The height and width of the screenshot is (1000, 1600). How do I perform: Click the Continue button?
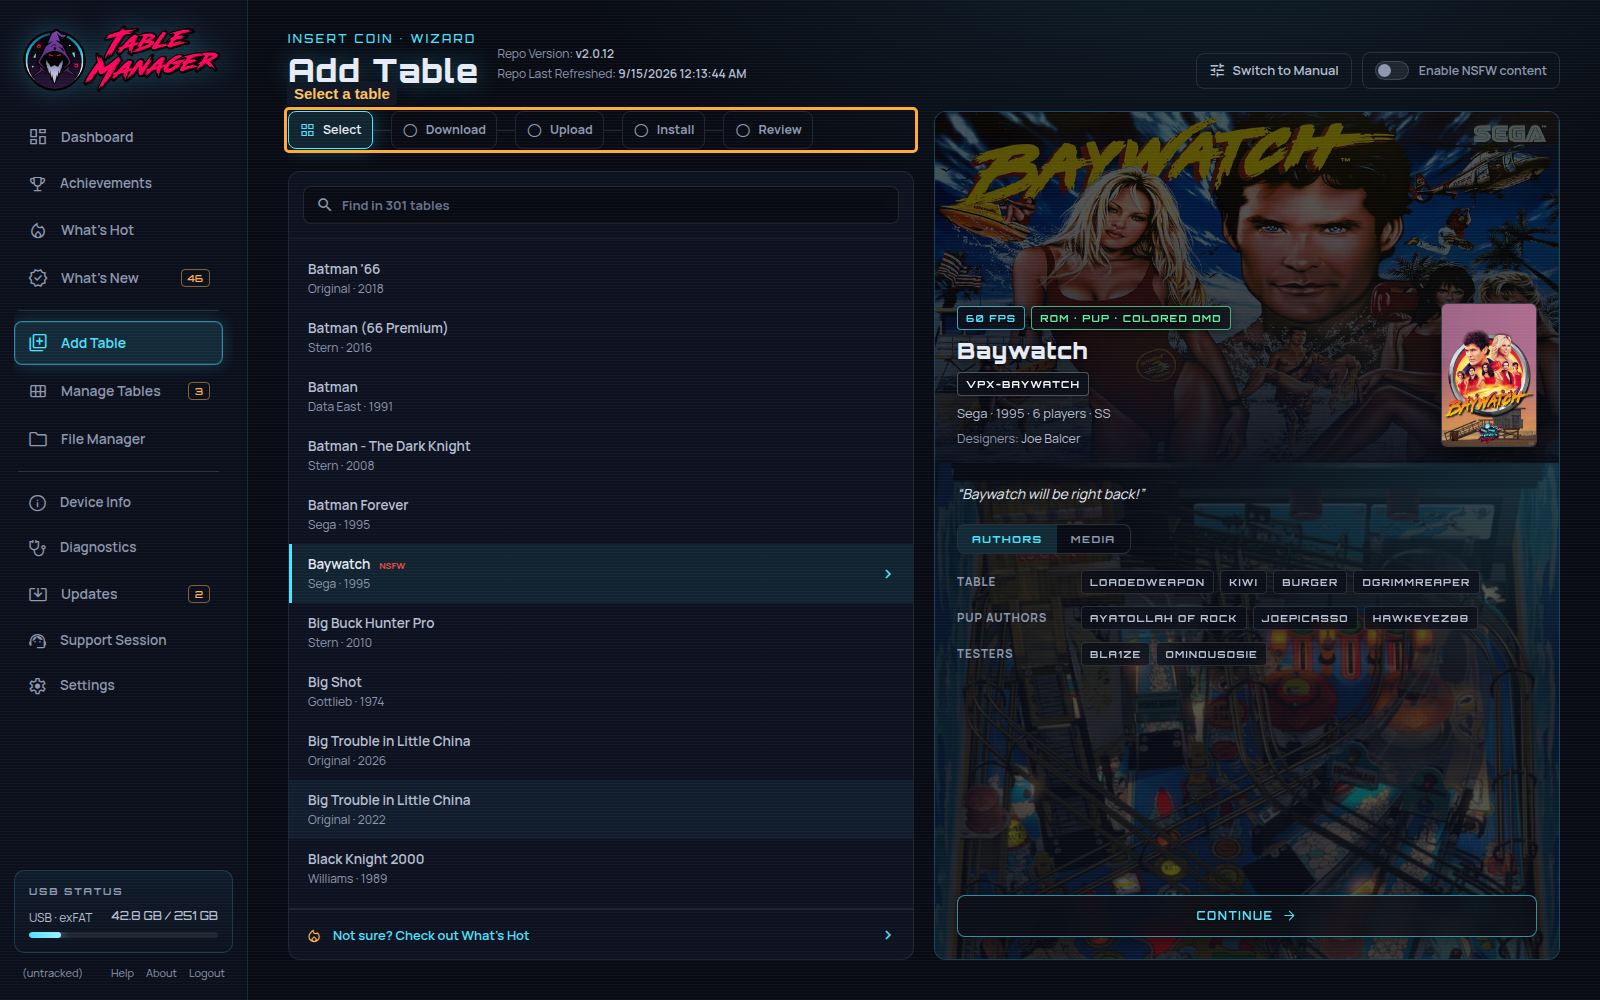(x=1246, y=916)
